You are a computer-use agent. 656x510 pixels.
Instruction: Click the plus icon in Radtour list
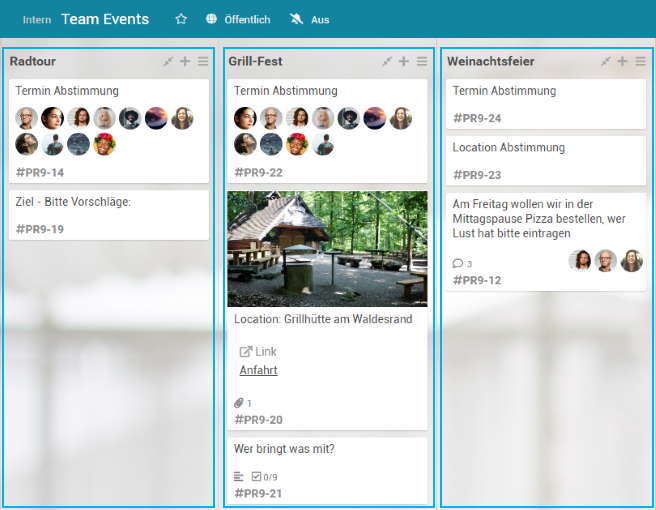(x=185, y=62)
